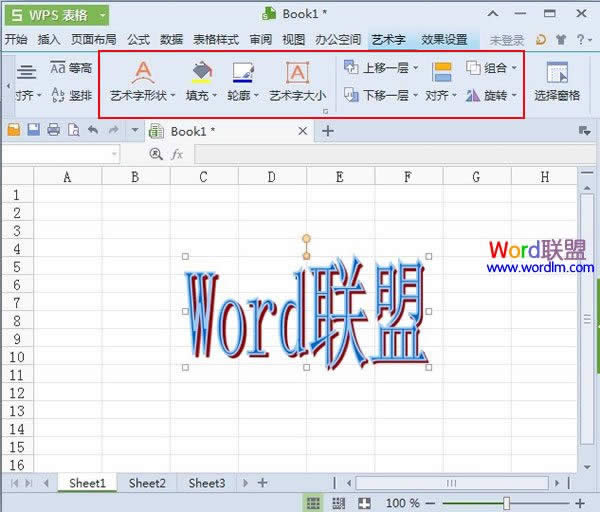Open the 艺术字大小 size tool
600x512 pixels.
coord(298,81)
